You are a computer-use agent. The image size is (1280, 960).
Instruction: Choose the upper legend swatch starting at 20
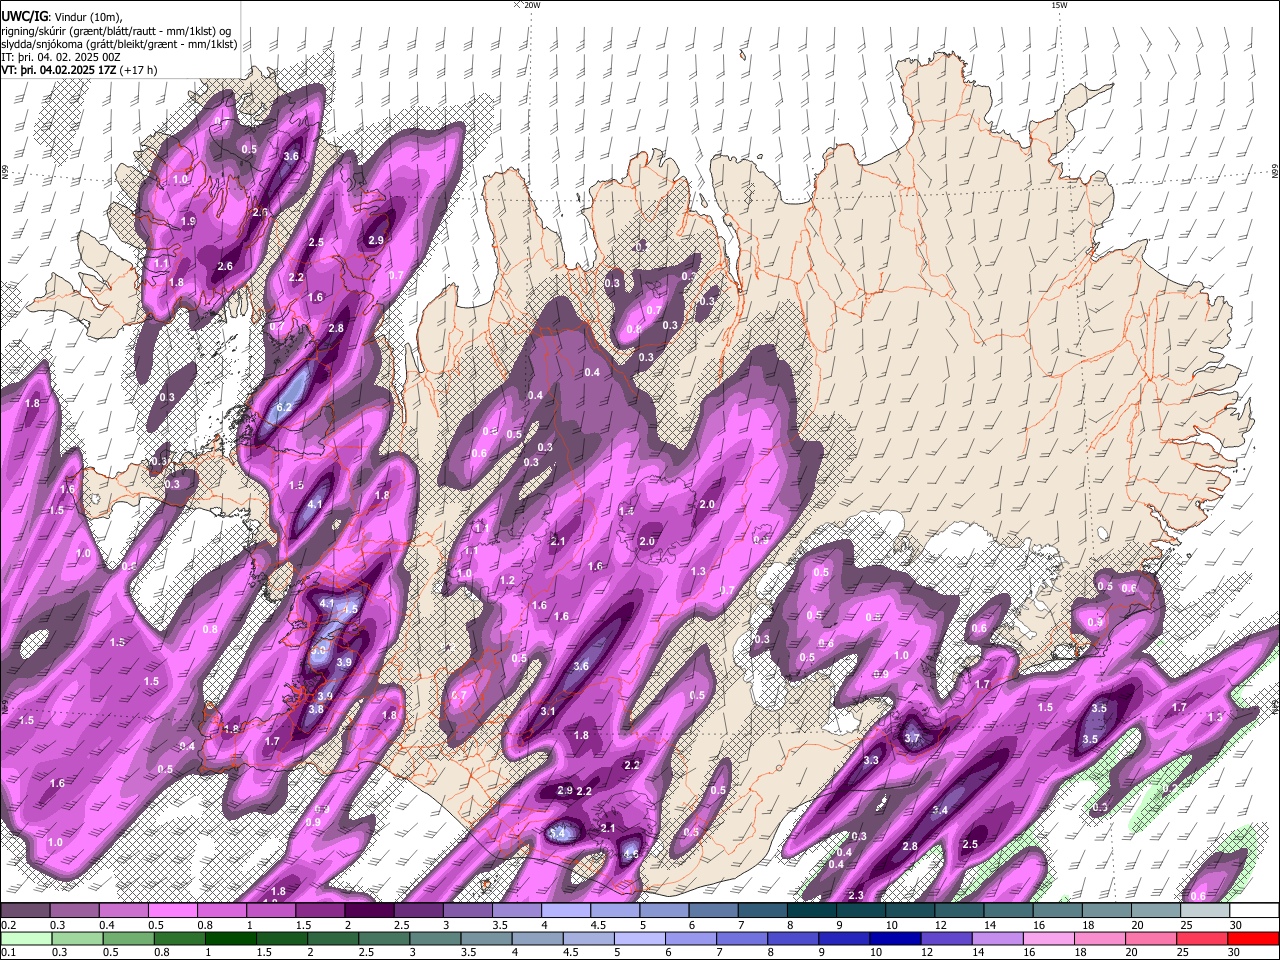click(1155, 911)
